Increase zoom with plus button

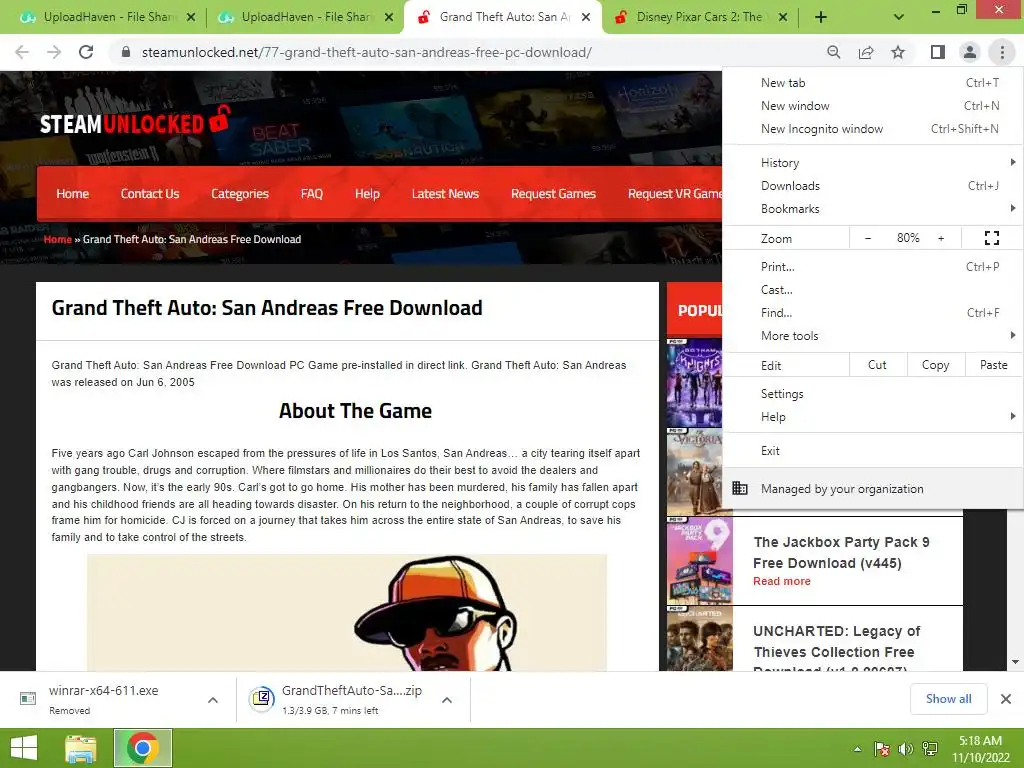coord(941,238)
